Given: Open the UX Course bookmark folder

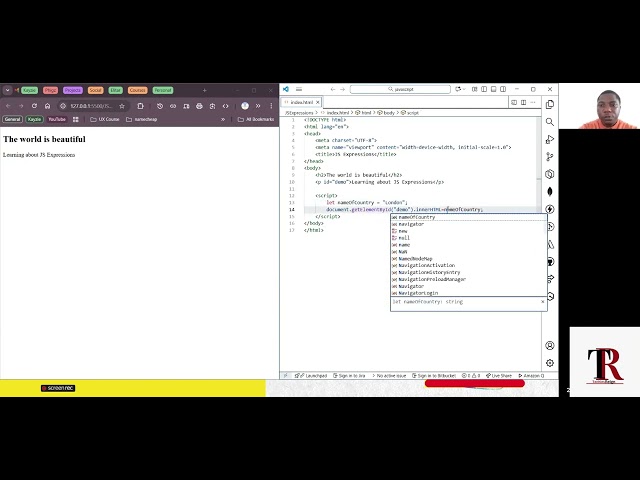Looking at the screenshot, I should click(105, 120).
